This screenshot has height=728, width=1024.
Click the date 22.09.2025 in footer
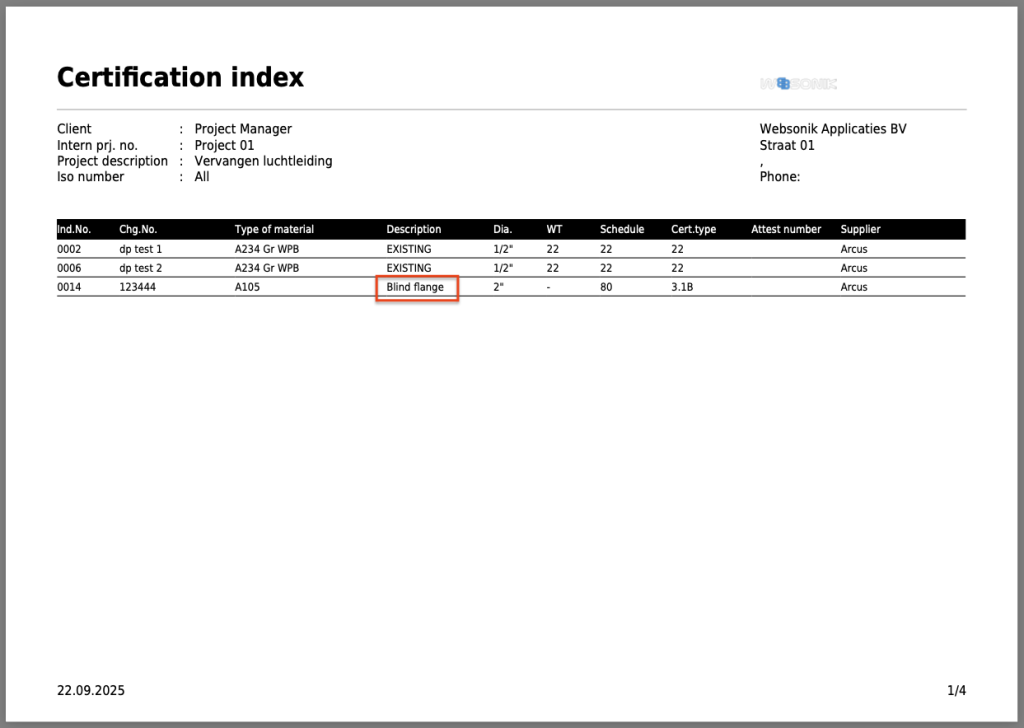(91, 691)
